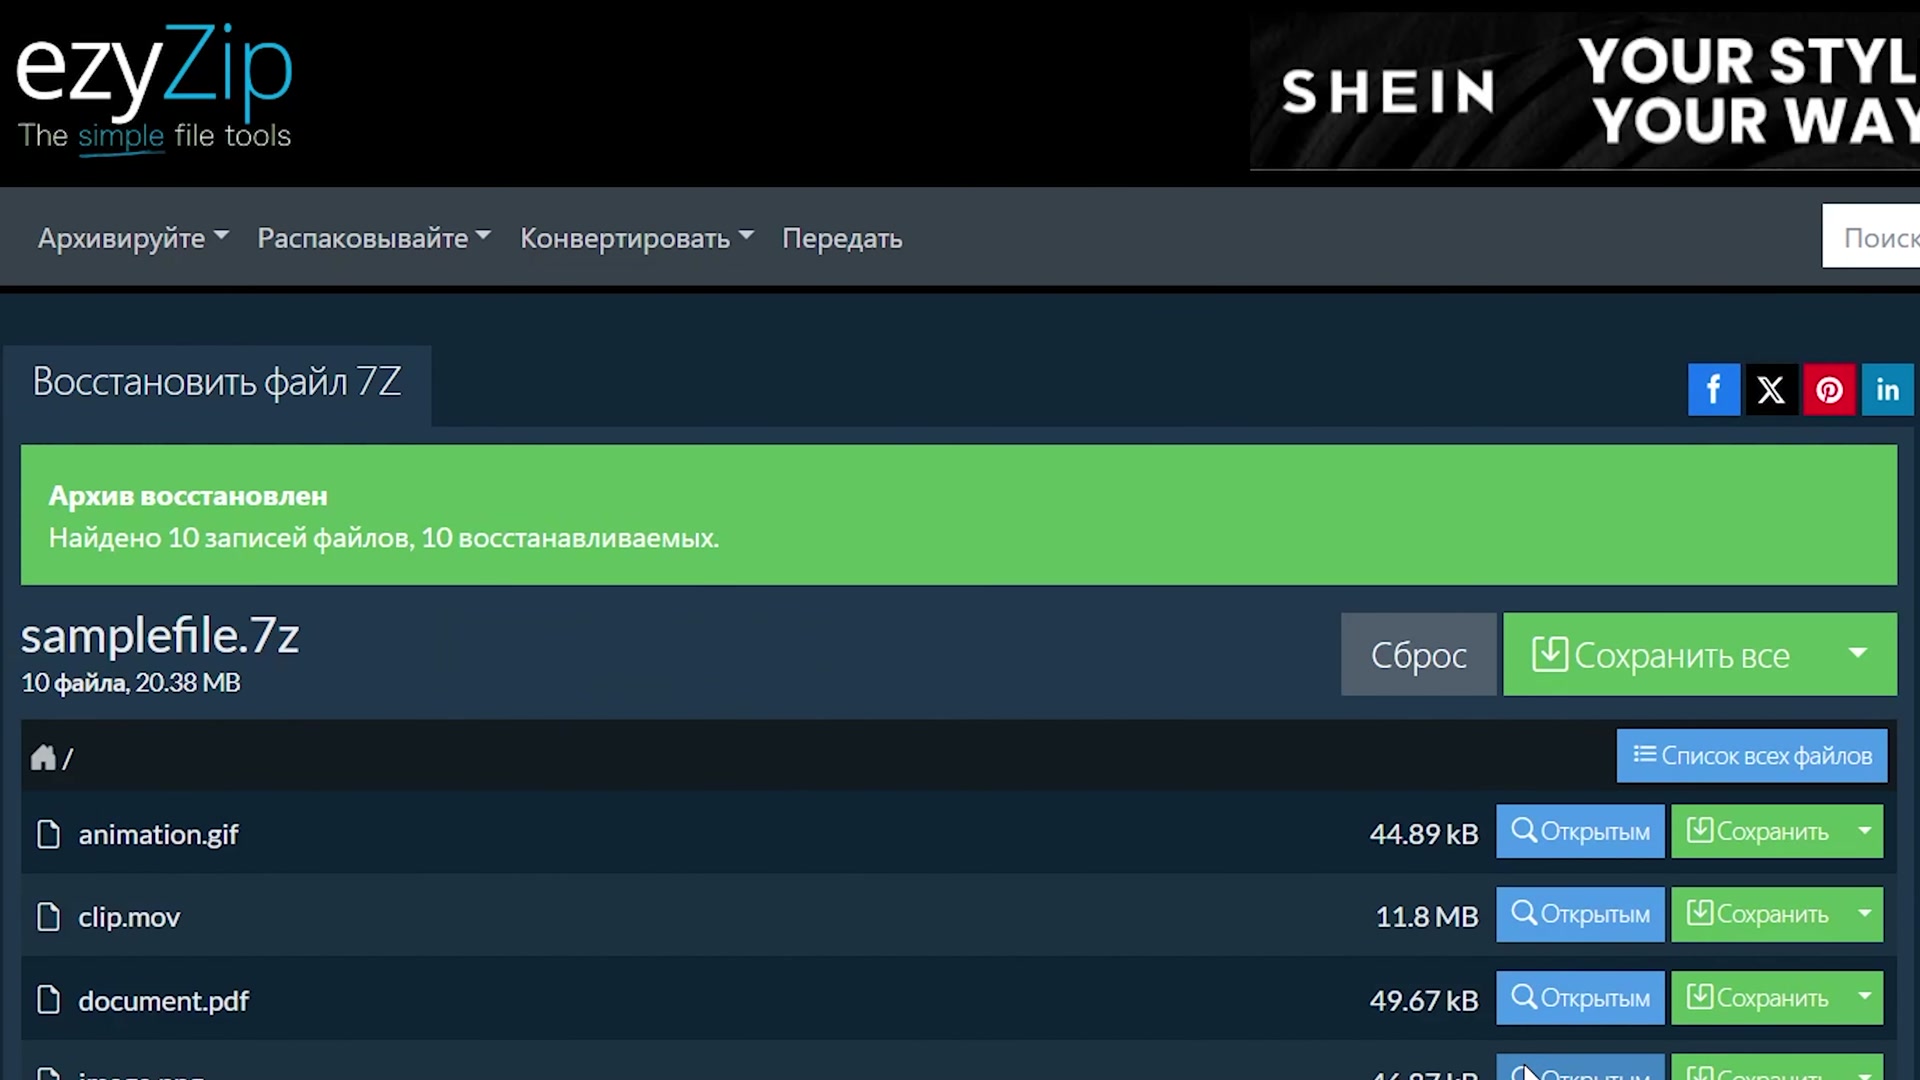Click file icon next to clip.mov

[48, 916]
